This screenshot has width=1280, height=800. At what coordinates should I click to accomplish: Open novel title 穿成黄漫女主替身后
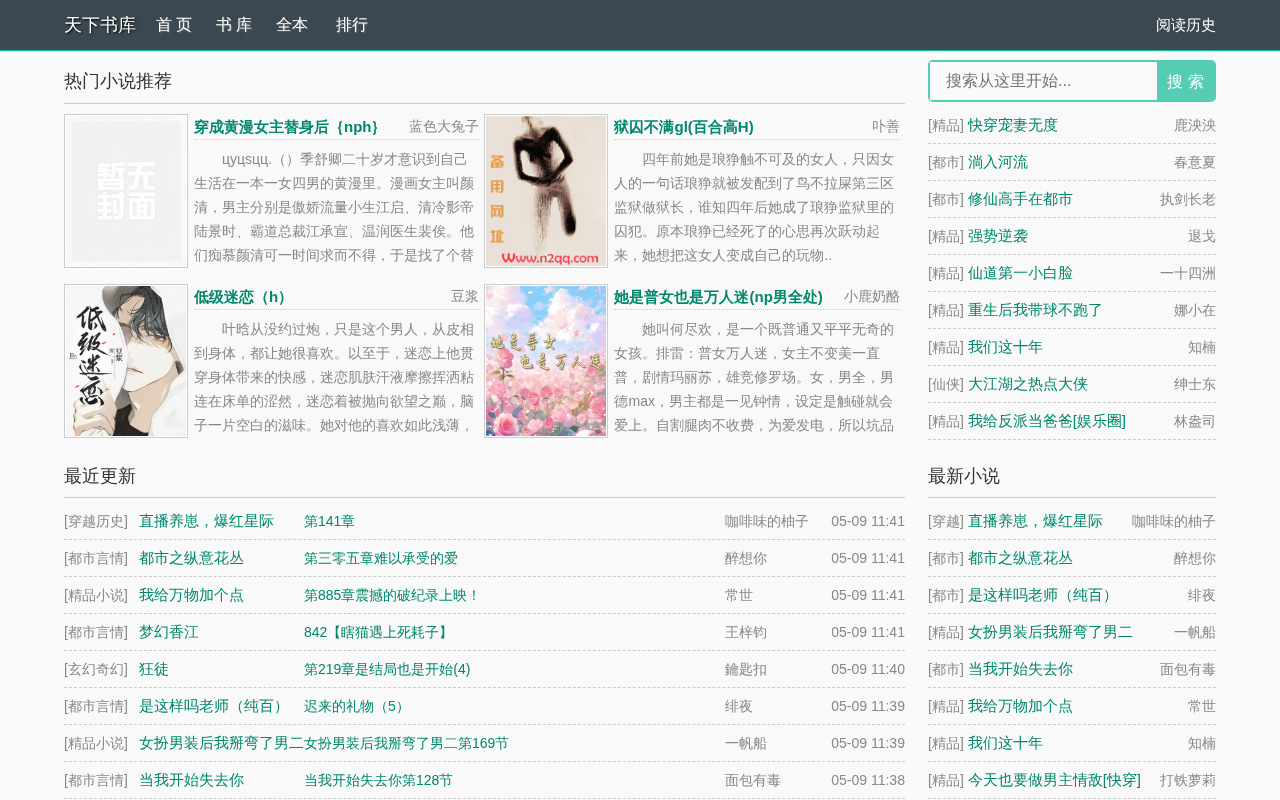click(286, 127)
